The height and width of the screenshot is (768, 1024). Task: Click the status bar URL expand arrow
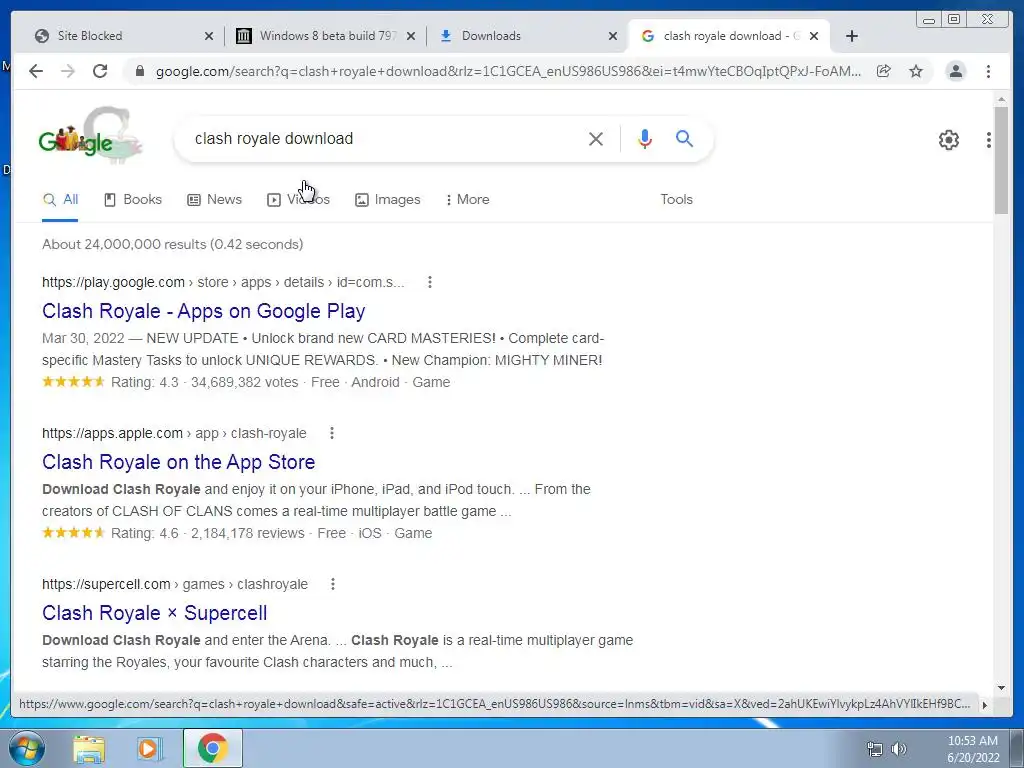(984, 705)
